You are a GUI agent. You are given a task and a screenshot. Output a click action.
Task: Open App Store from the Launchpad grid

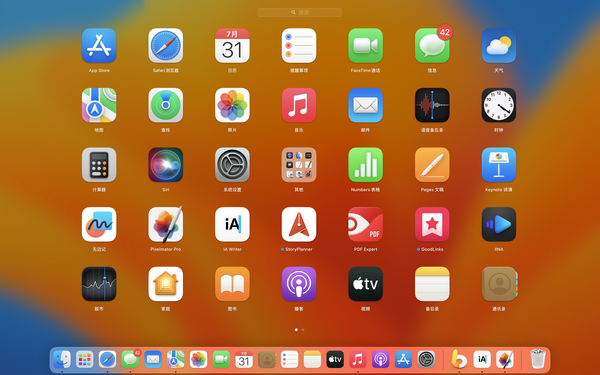coord(99,46)
